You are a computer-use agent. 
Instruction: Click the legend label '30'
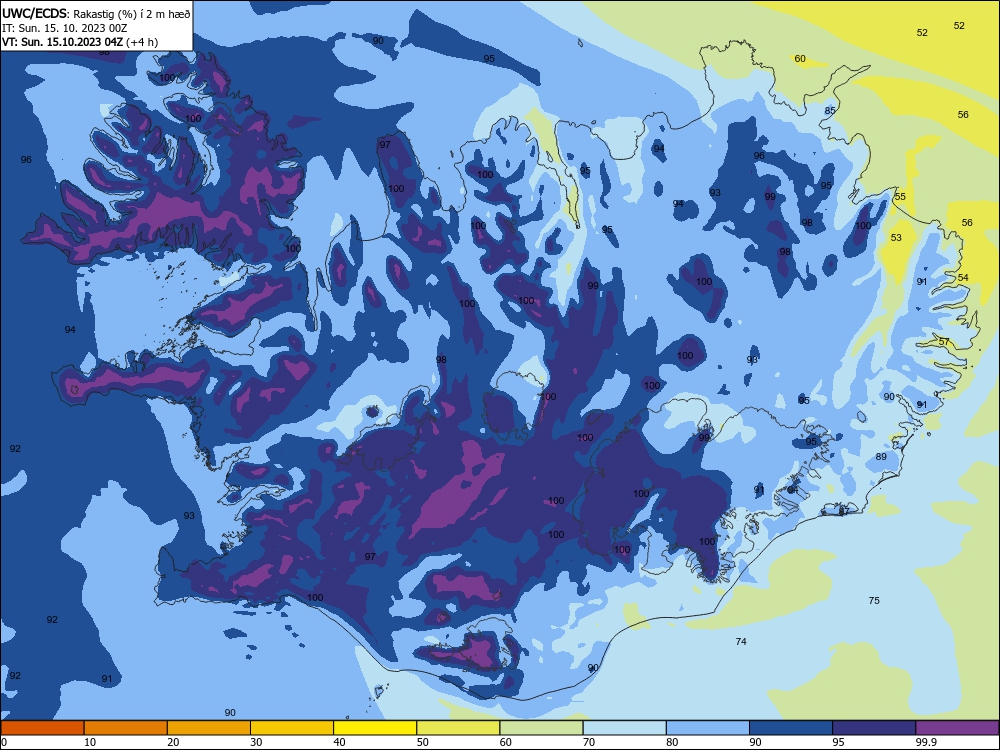click(x=256, y=742)
